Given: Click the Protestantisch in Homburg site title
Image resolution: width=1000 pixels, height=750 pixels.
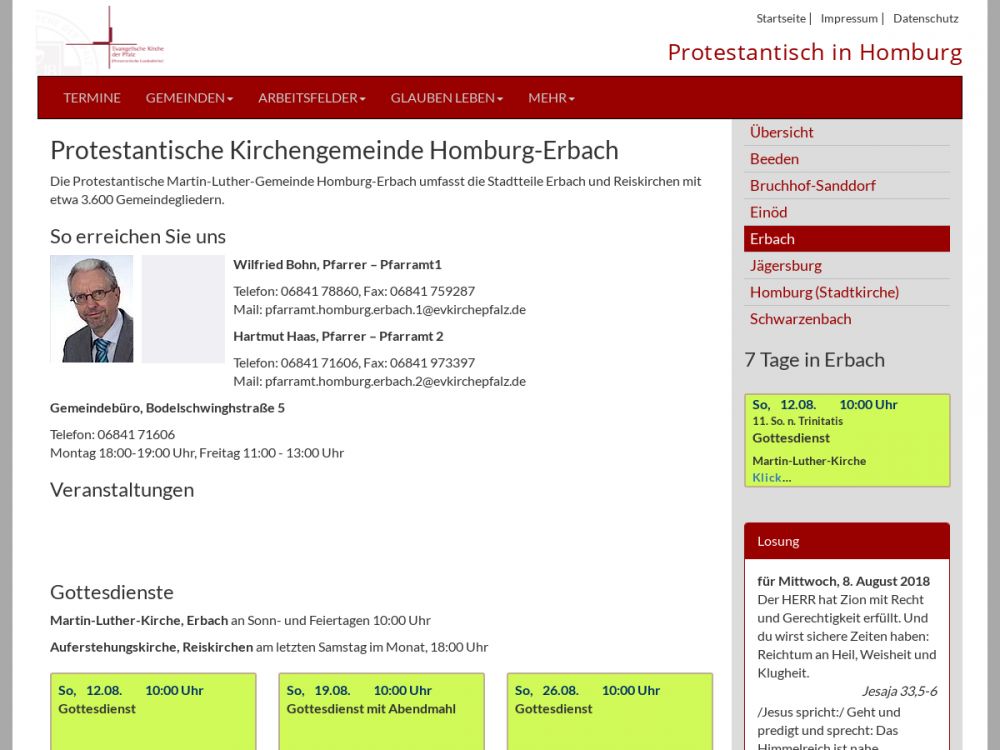Looking at the screenshot, I should (x=814, y=52).
